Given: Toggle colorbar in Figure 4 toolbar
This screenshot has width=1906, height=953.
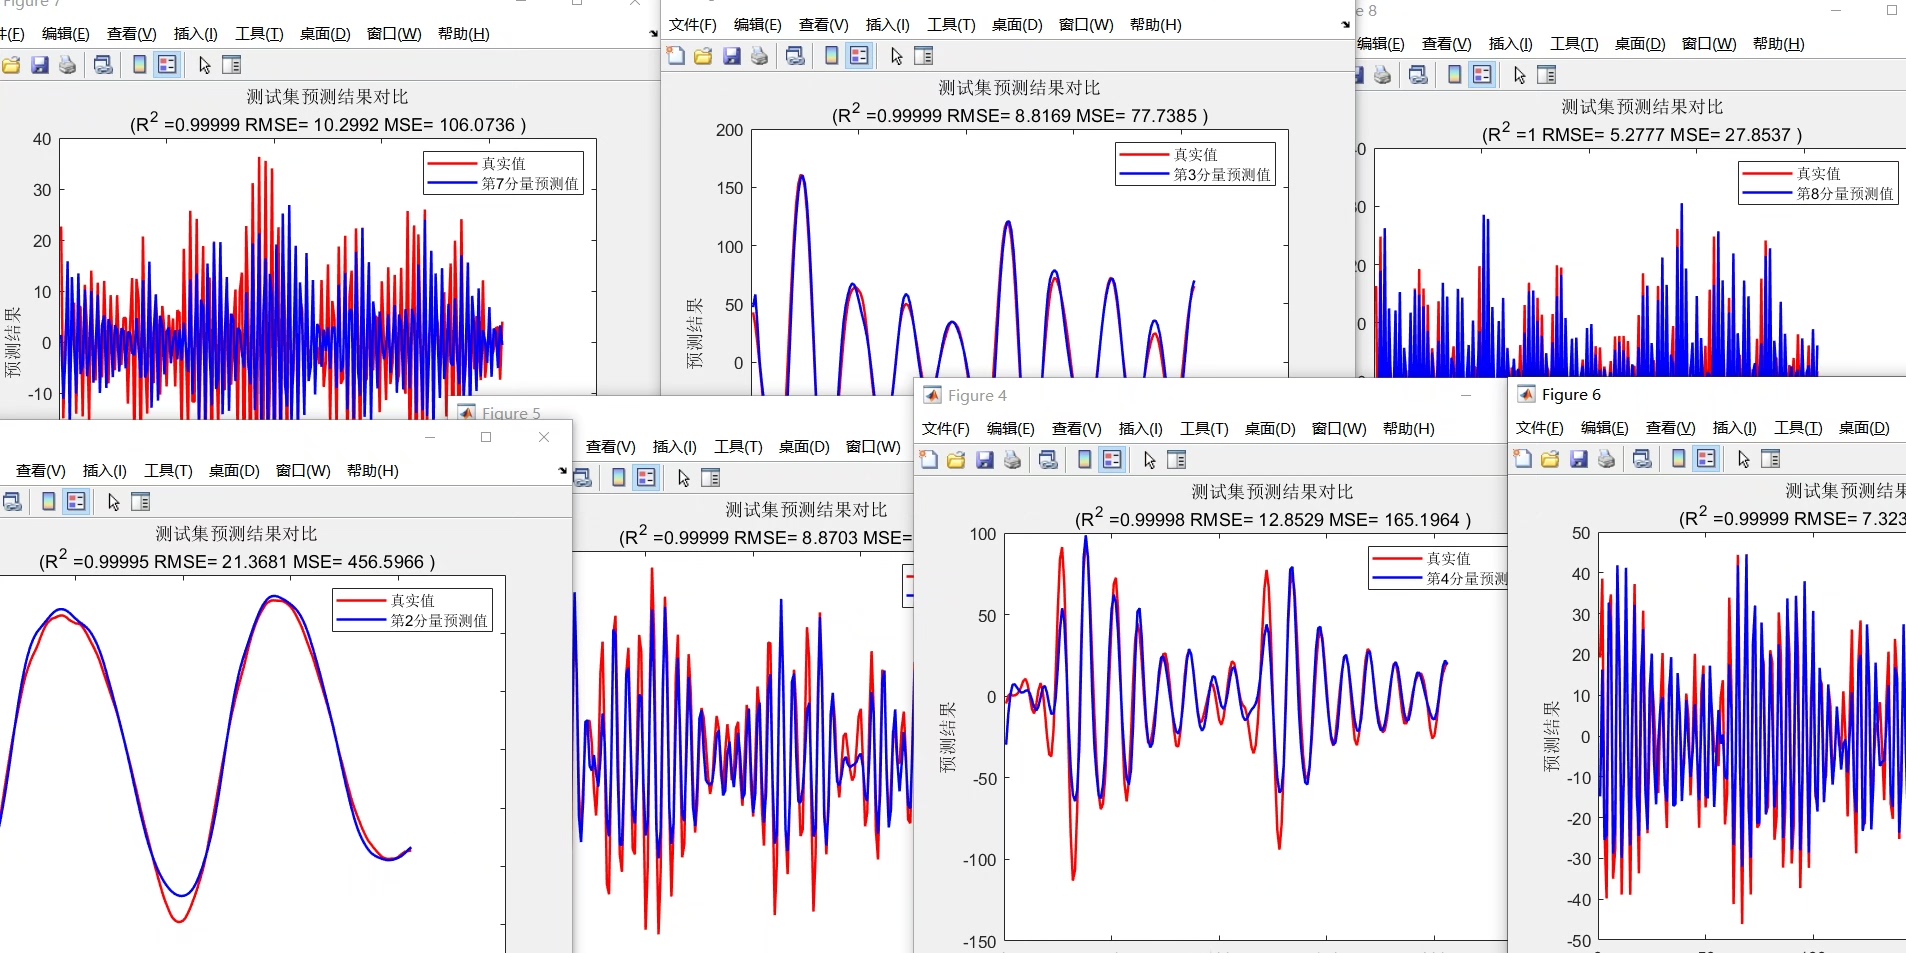Looking at the screenshot, I should pyautogui.click(x=1084, y=460).
